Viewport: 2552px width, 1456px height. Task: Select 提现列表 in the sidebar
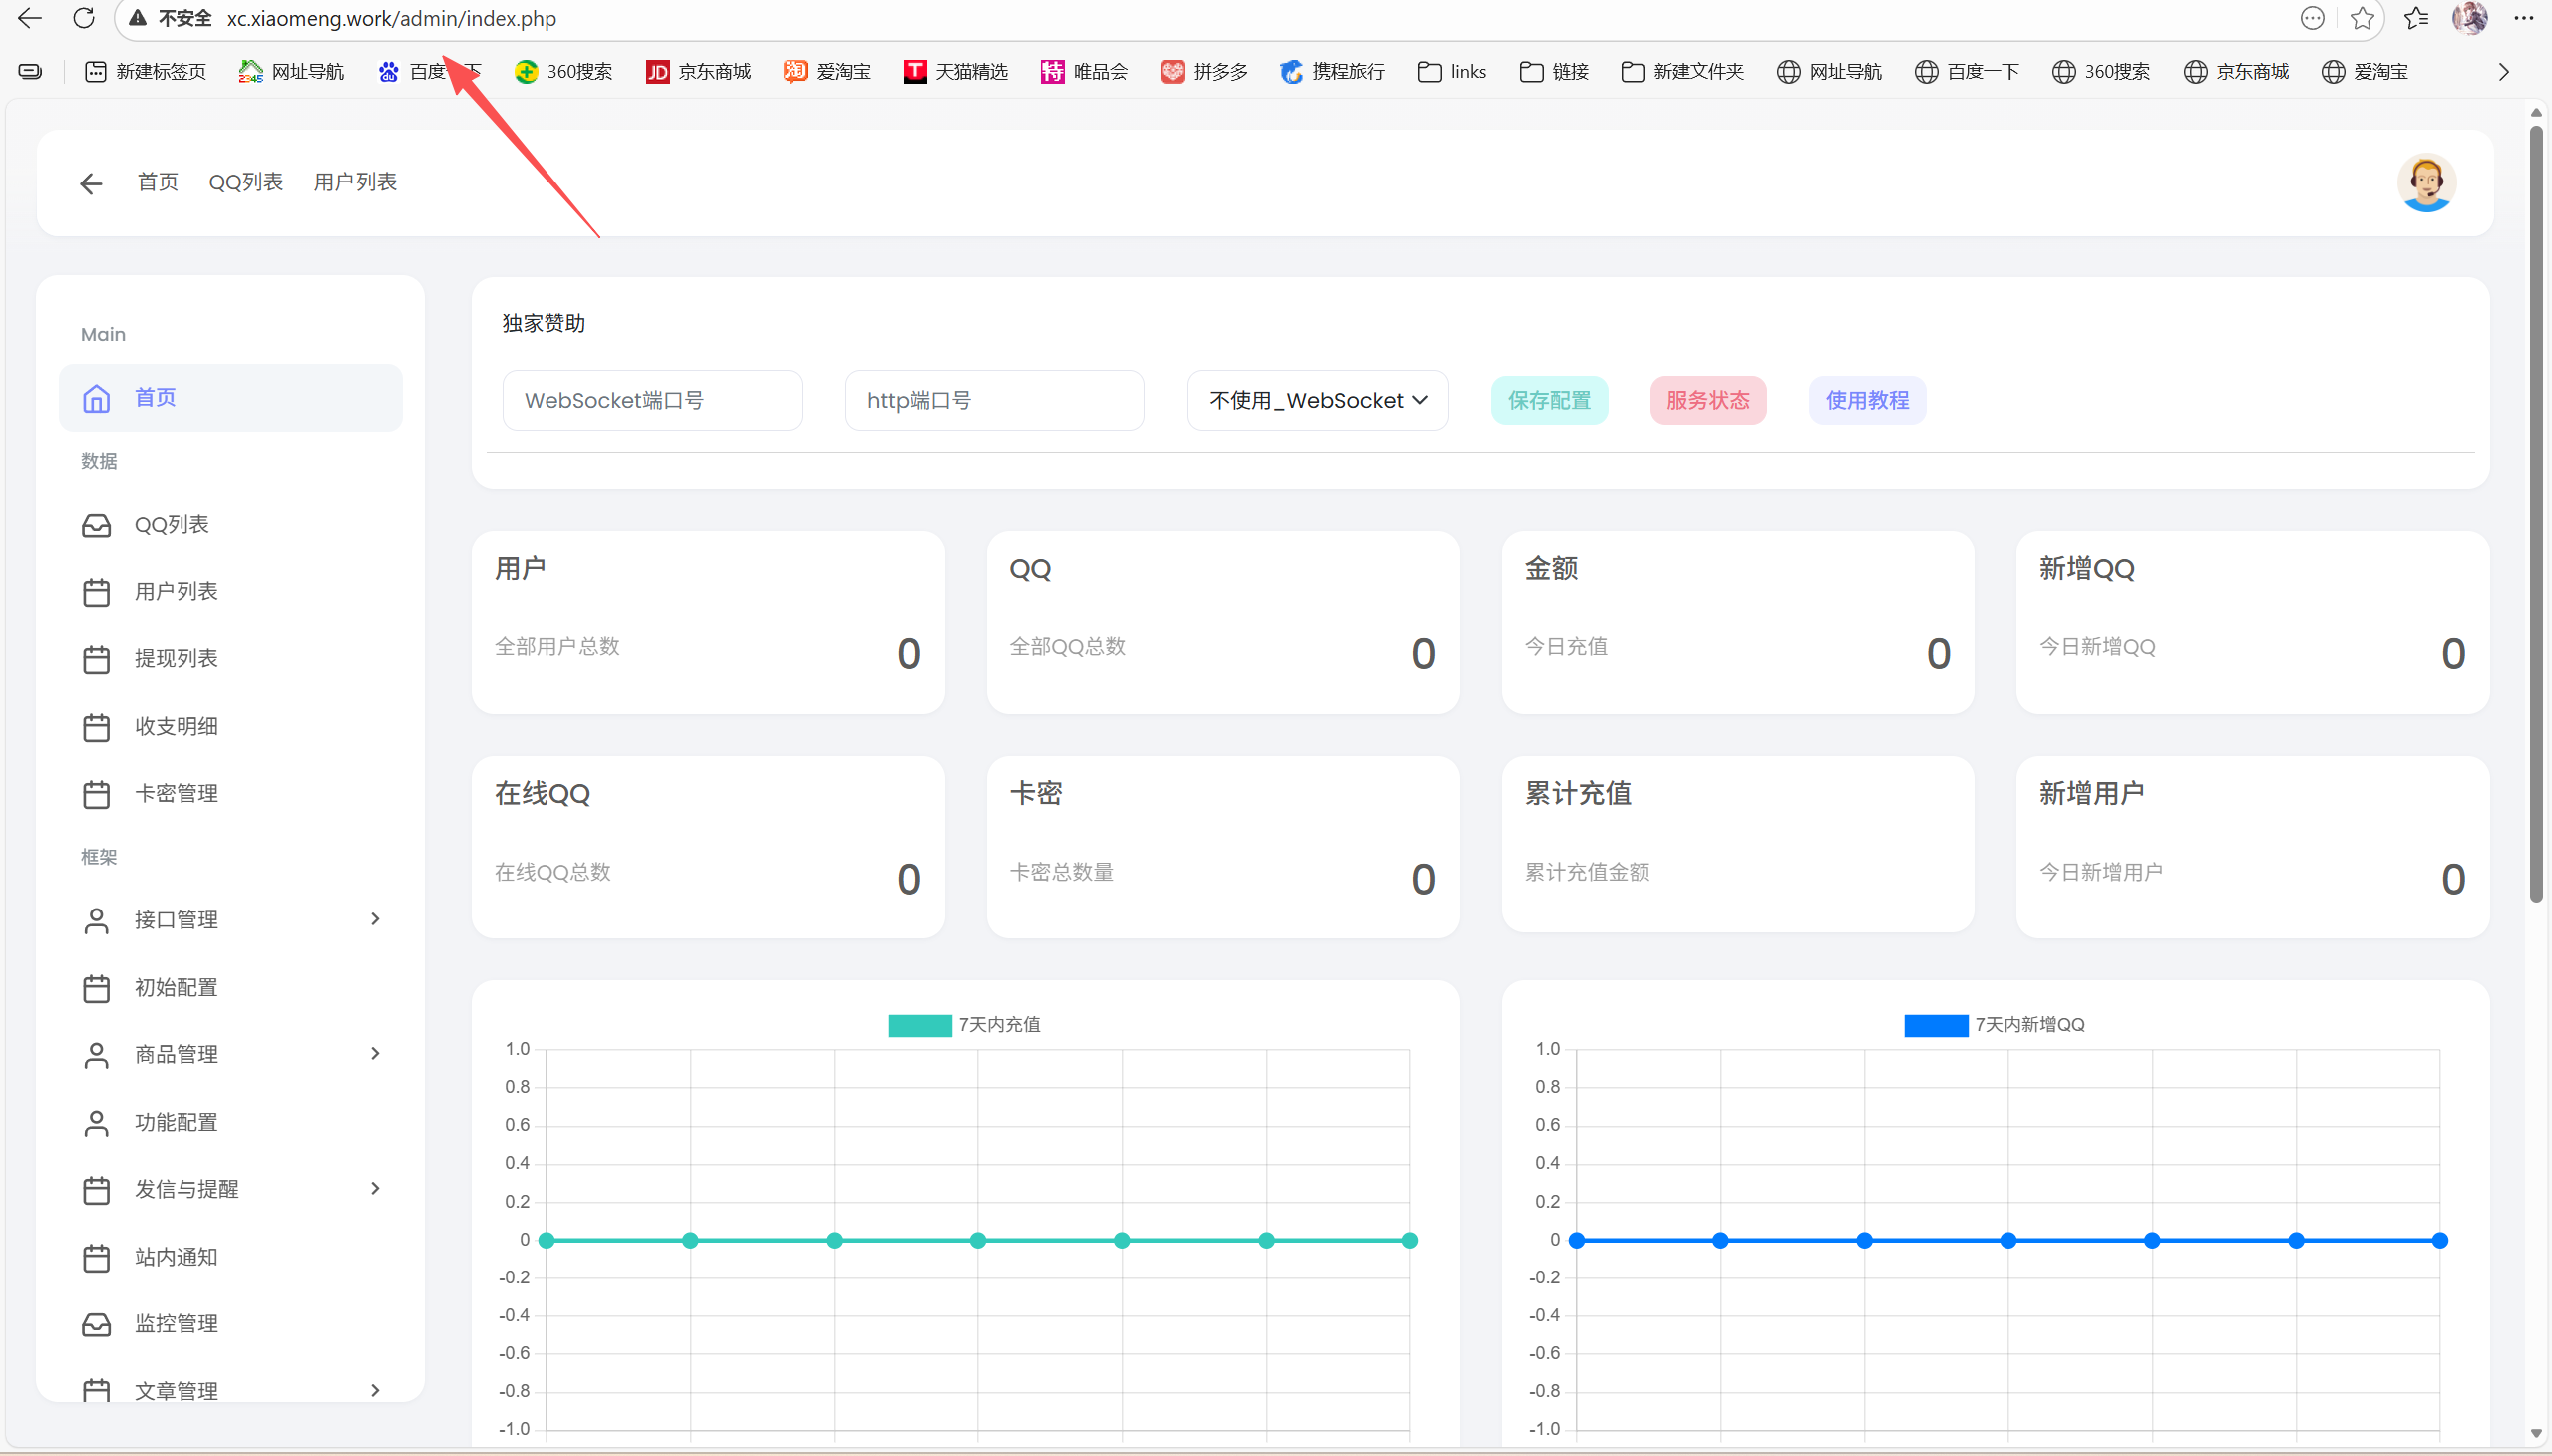(176, 659)
